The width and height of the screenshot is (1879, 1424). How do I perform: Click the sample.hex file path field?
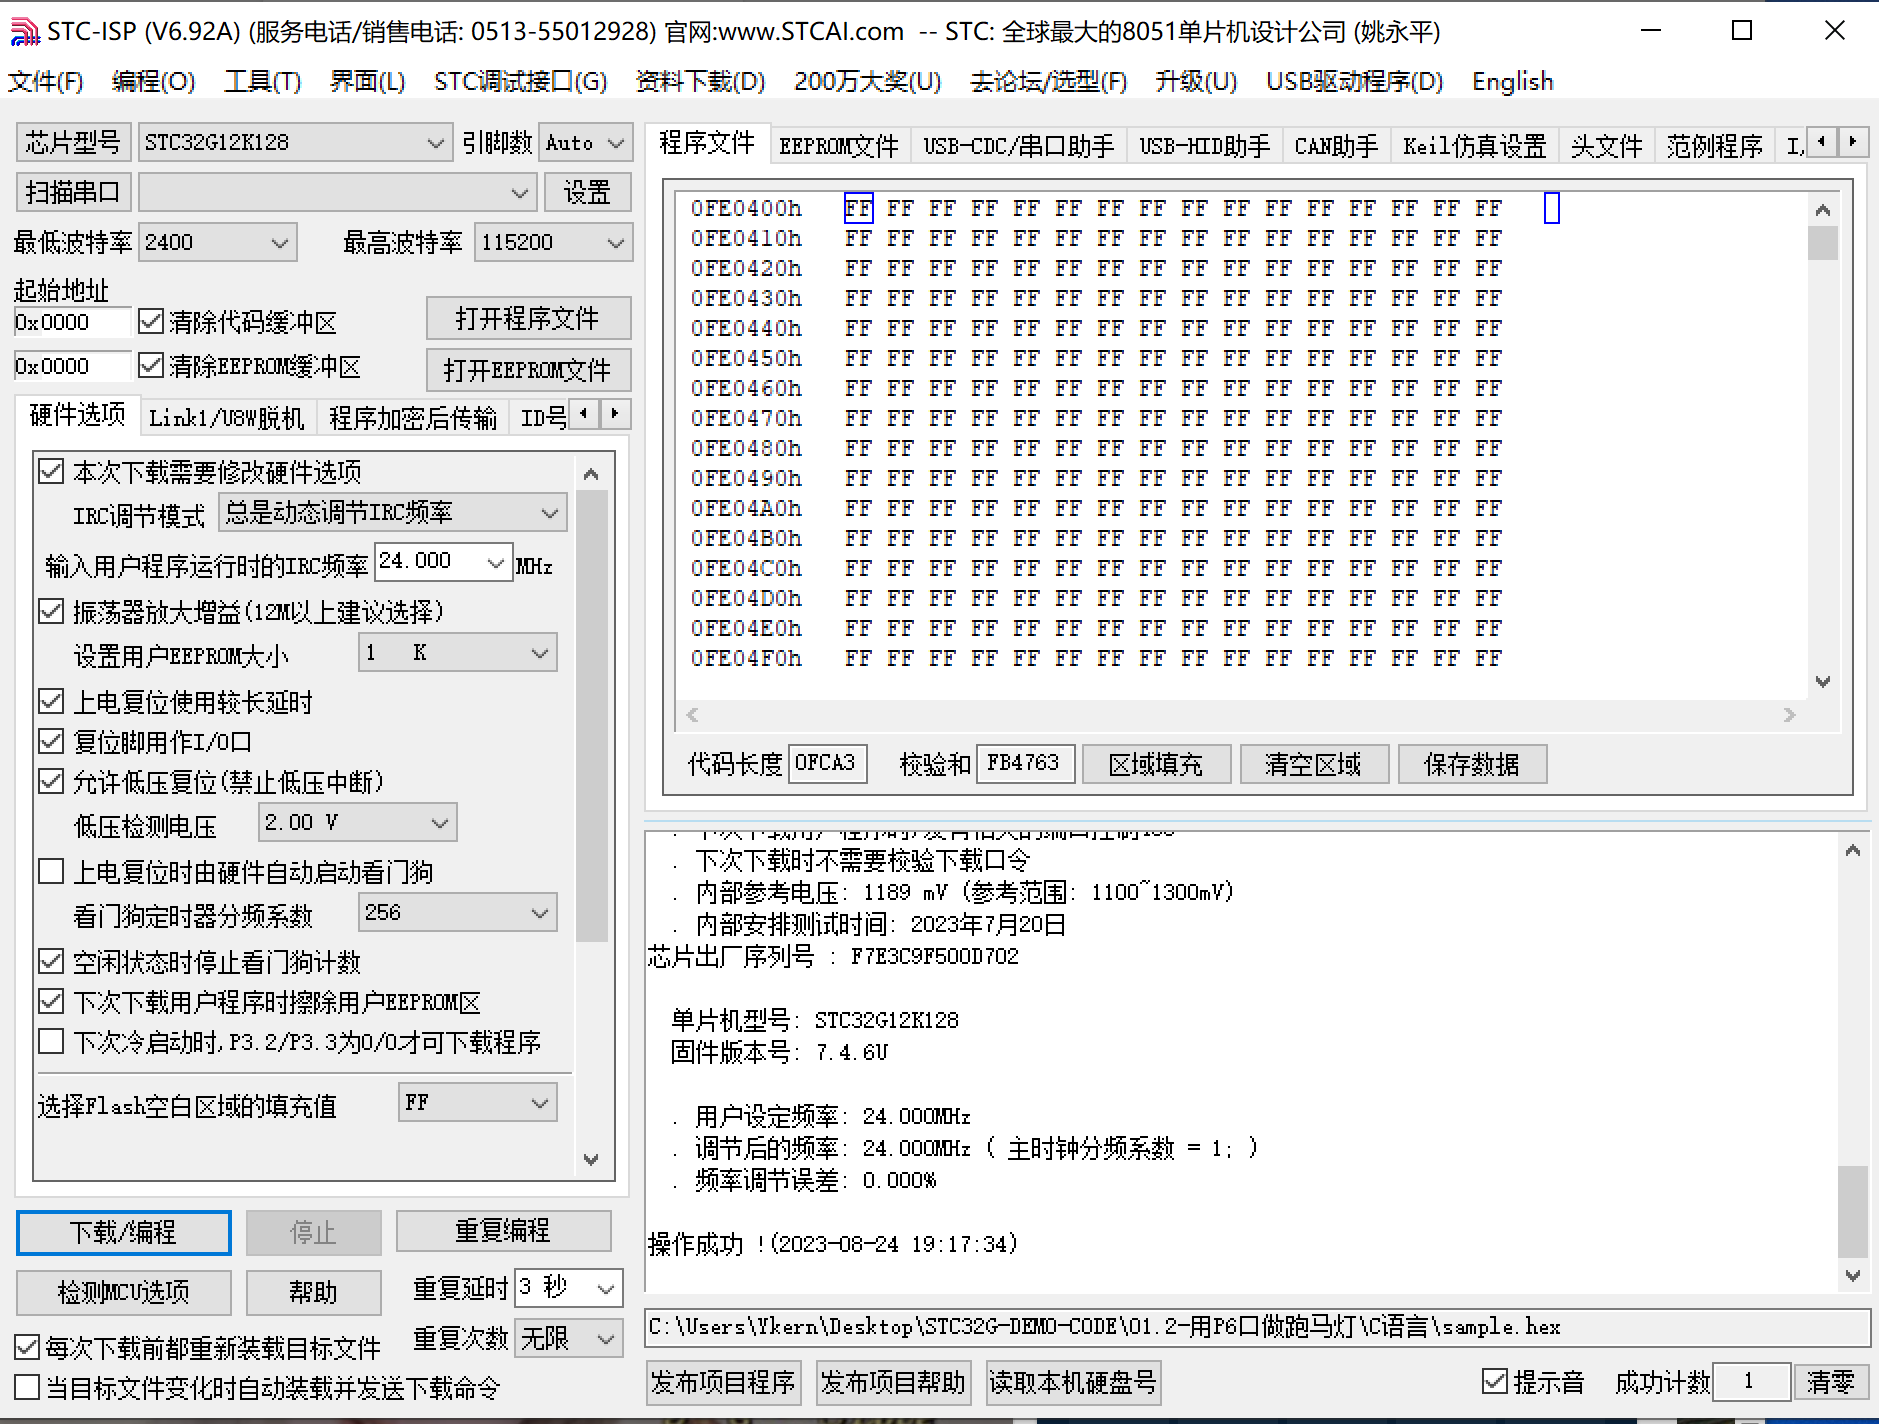1257,1327
